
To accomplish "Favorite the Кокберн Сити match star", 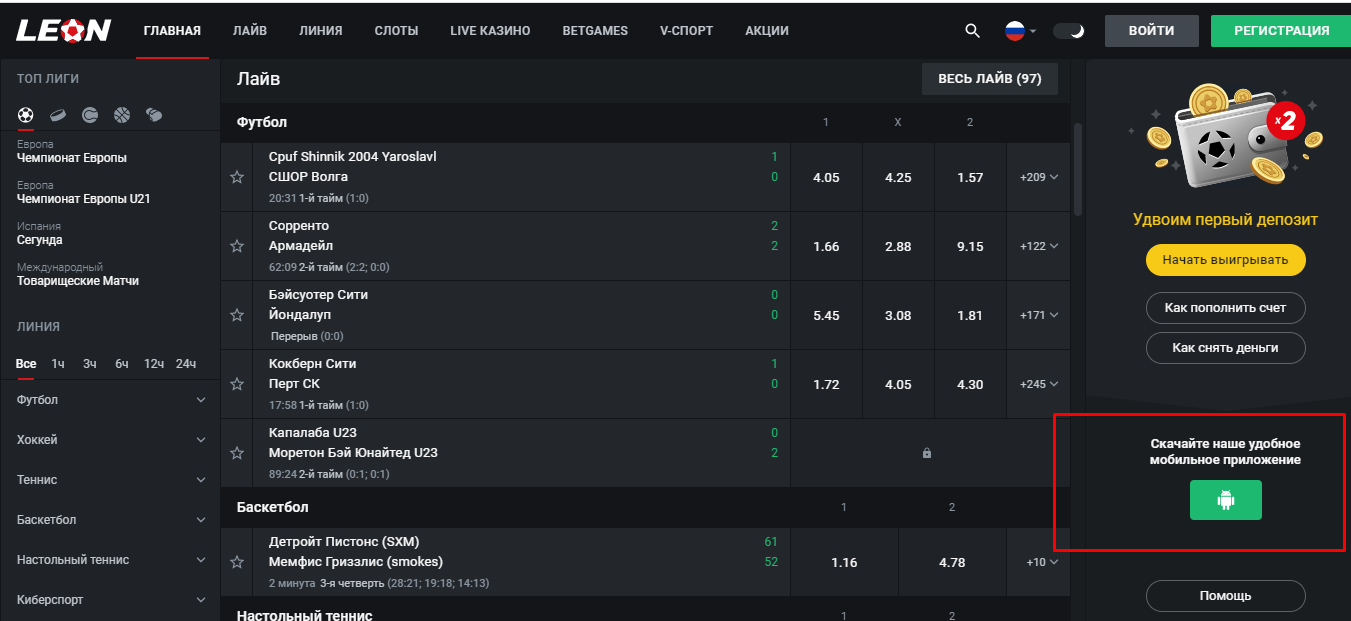I will 237,384.
